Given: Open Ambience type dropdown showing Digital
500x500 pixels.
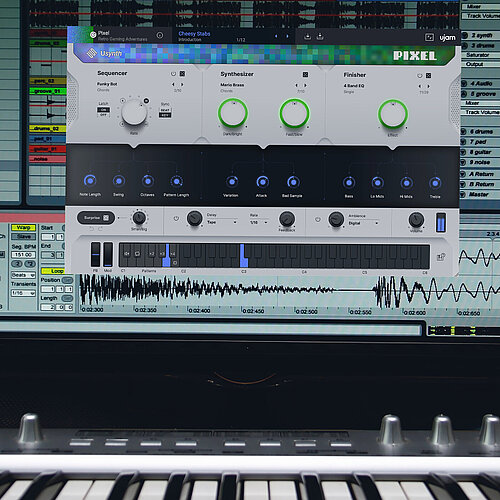Looking at the screenshot, I should point(363,223).
